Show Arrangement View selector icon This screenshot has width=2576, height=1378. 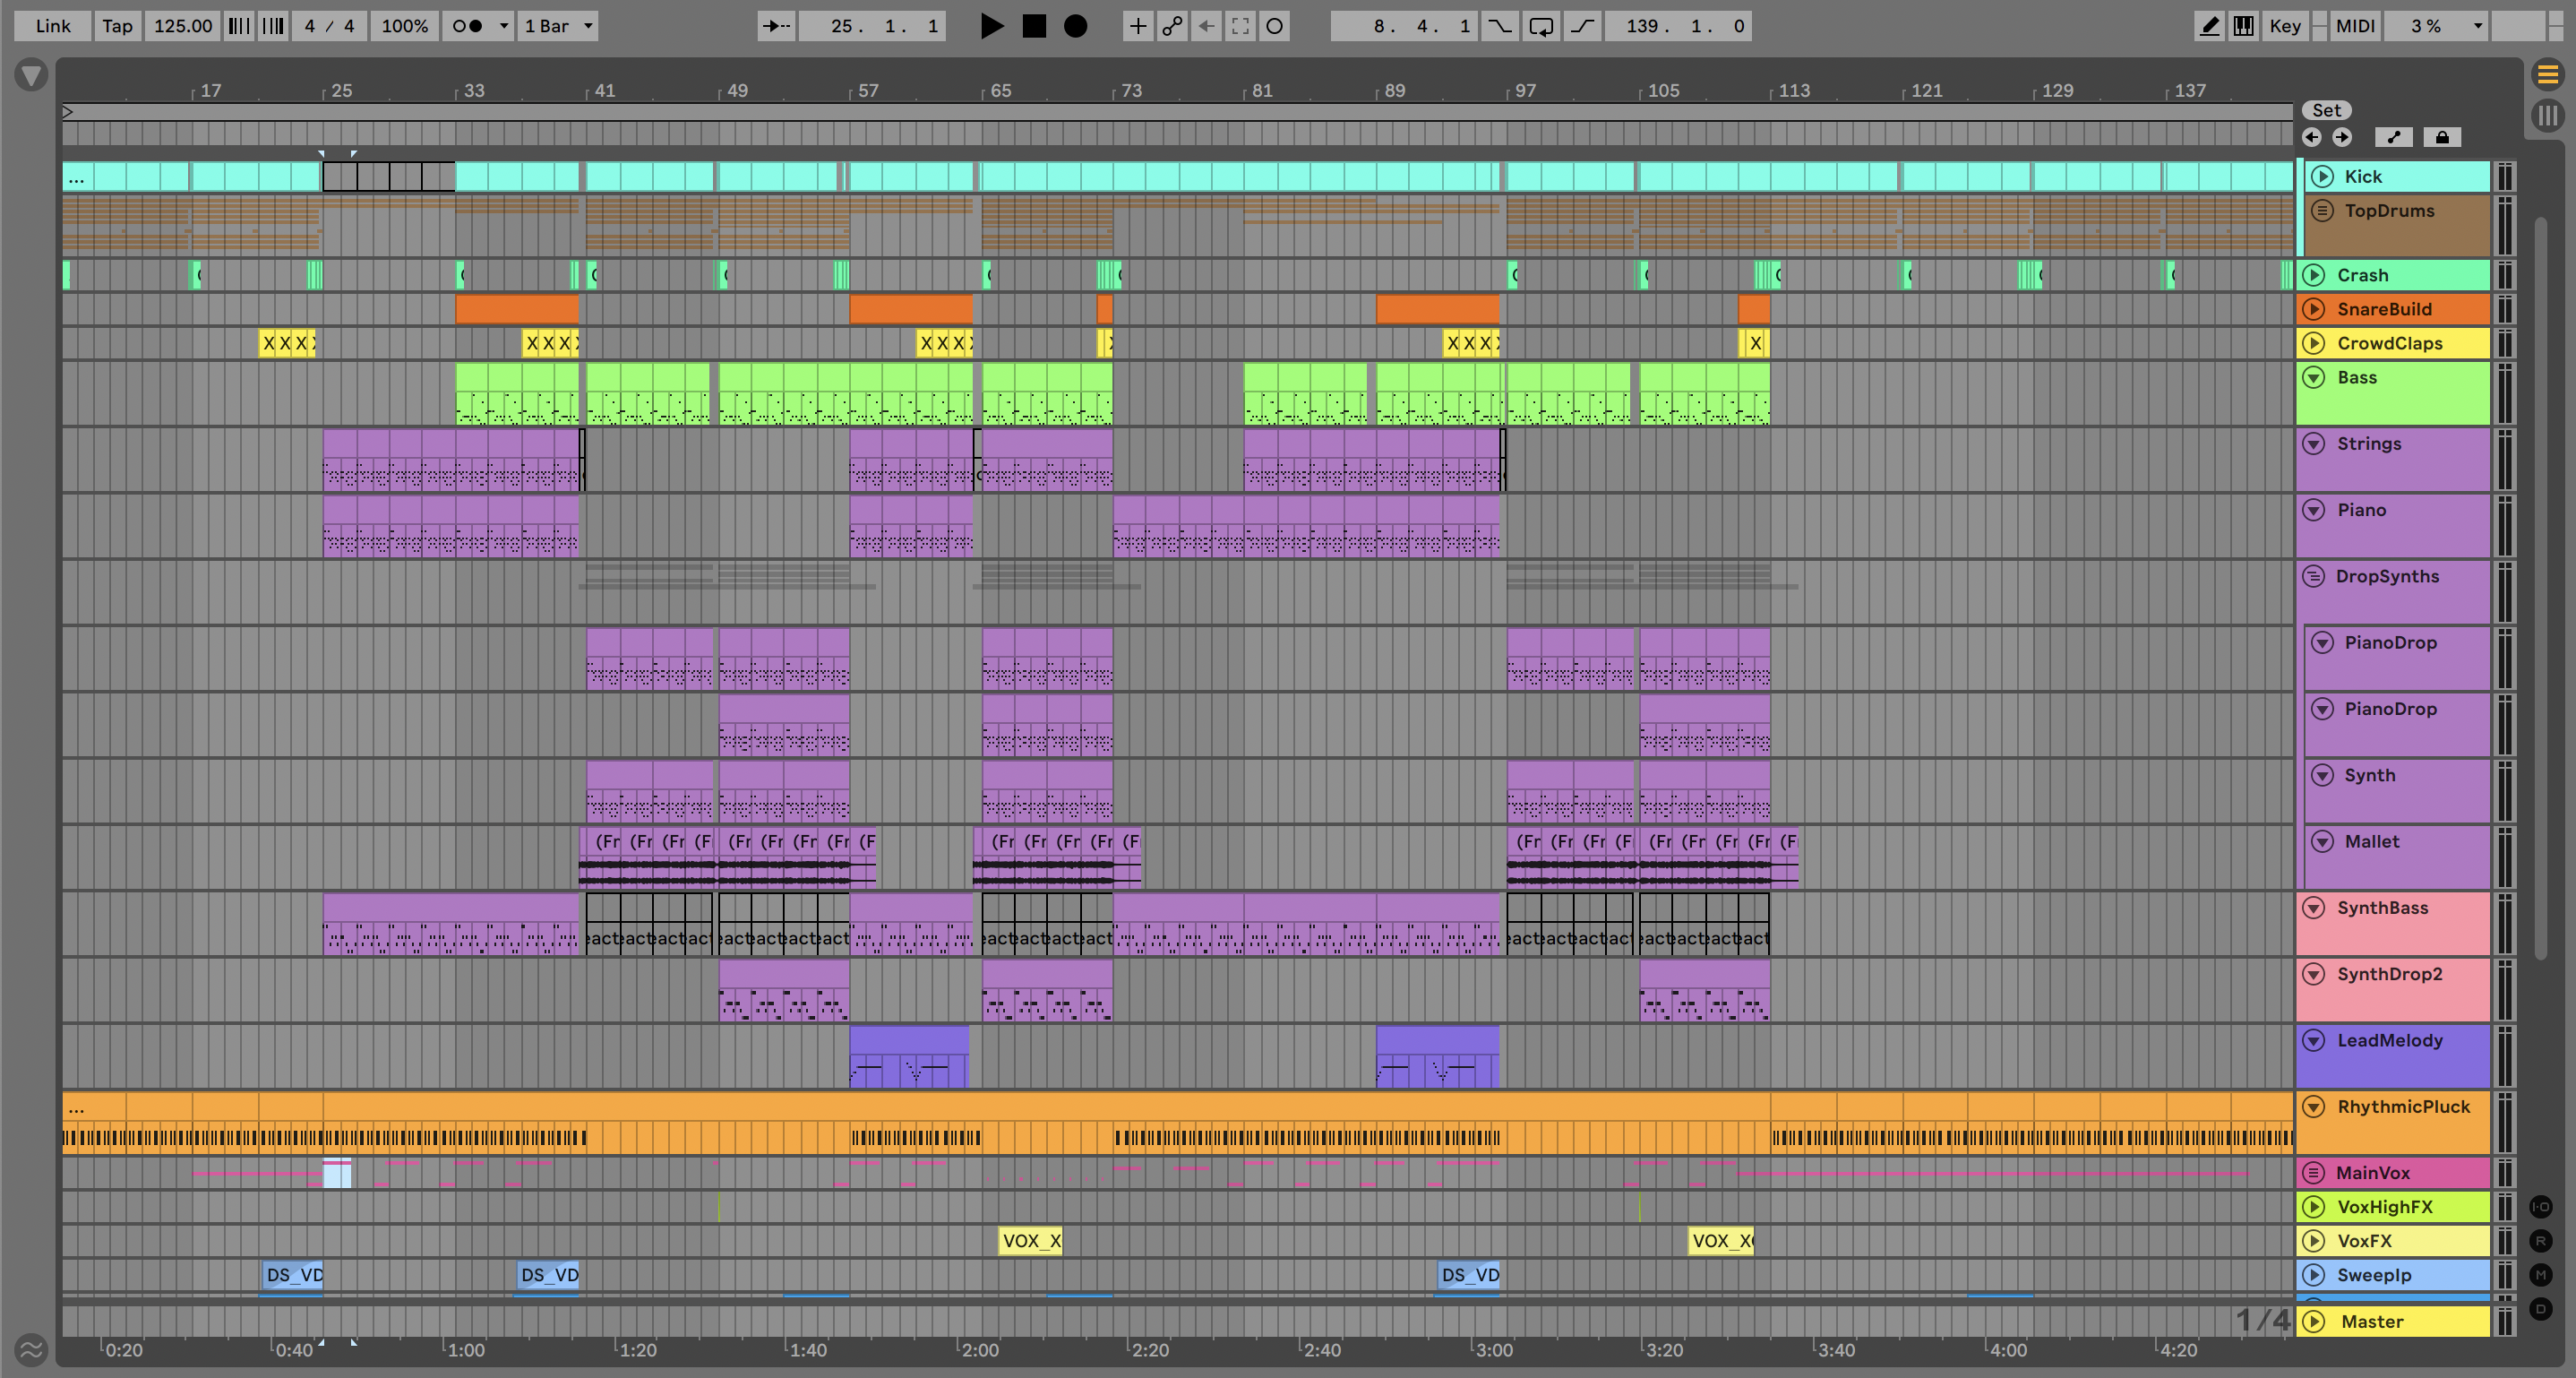pos(2547,74)
